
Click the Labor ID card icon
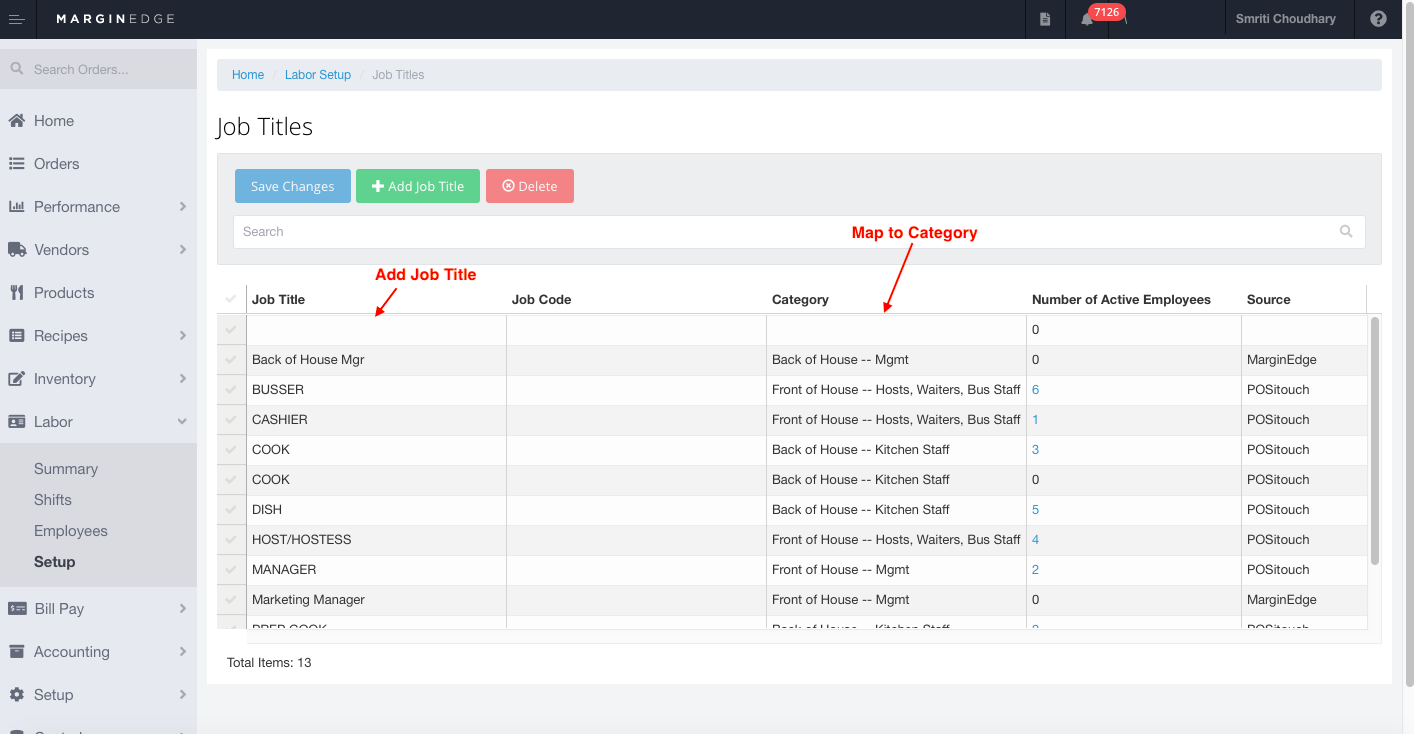17,422
